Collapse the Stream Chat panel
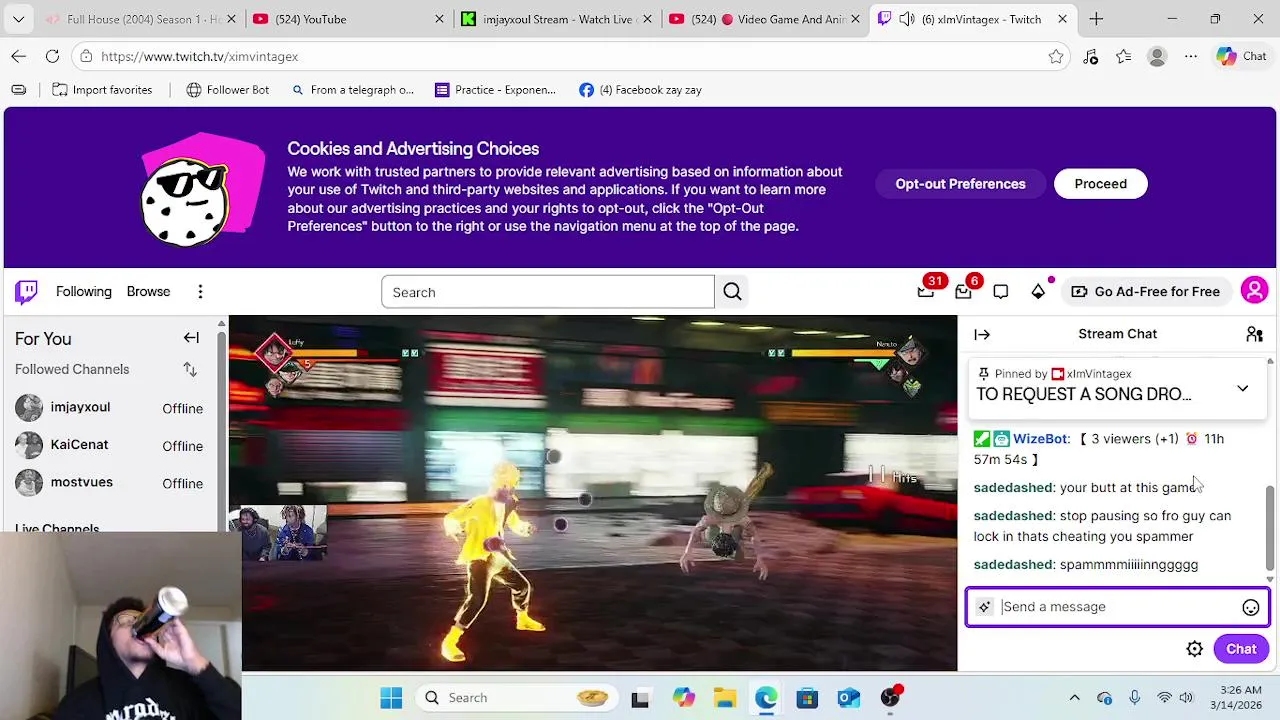1280x720 pixels. pyautogui.click(x=982, y=335)
